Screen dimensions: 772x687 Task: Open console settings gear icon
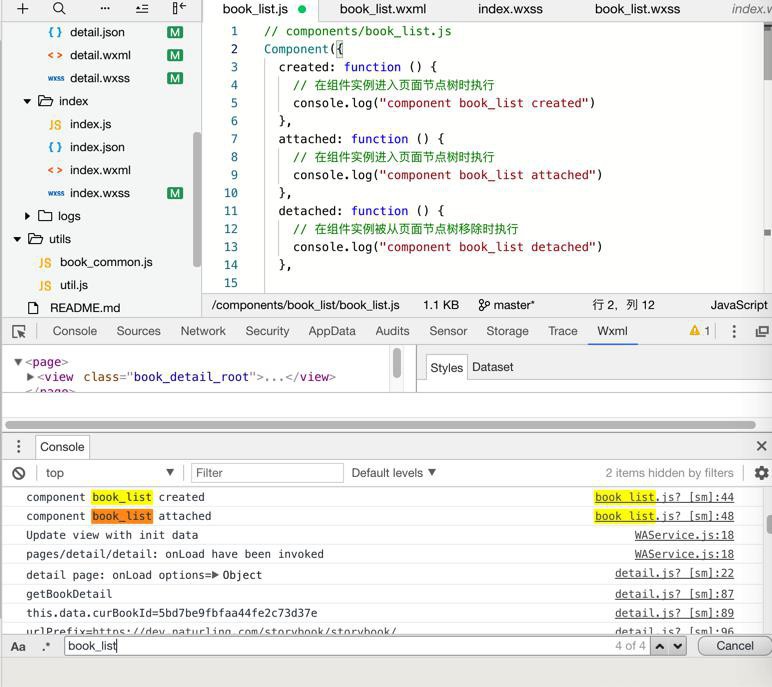coord(761,473)
